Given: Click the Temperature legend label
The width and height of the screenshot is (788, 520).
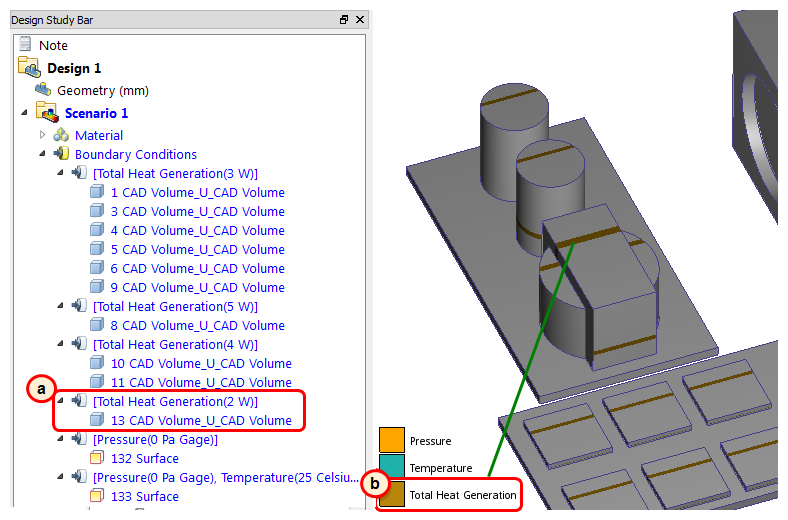Looking at the screenshot, I should [x=441, y=468].
